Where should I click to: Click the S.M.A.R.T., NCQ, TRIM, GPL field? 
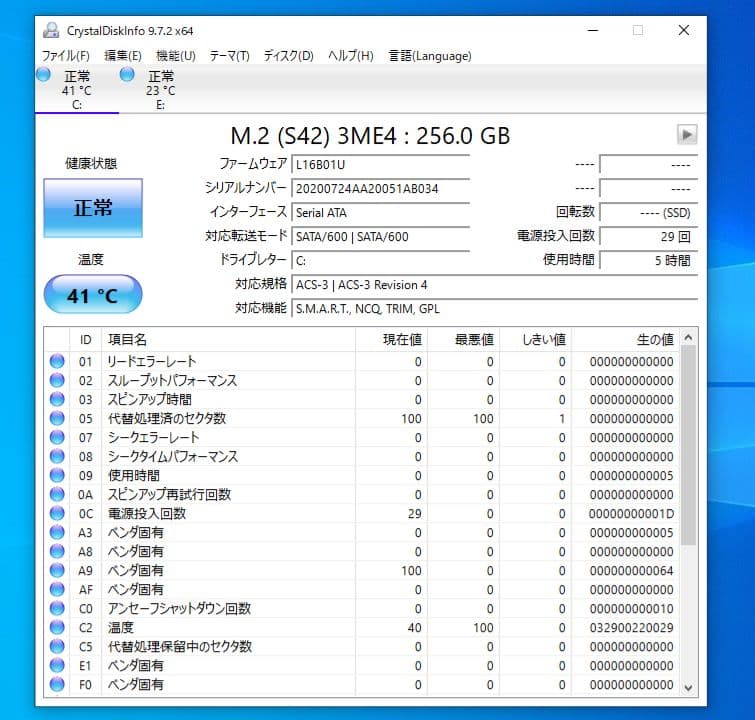[x=495, y=309]
